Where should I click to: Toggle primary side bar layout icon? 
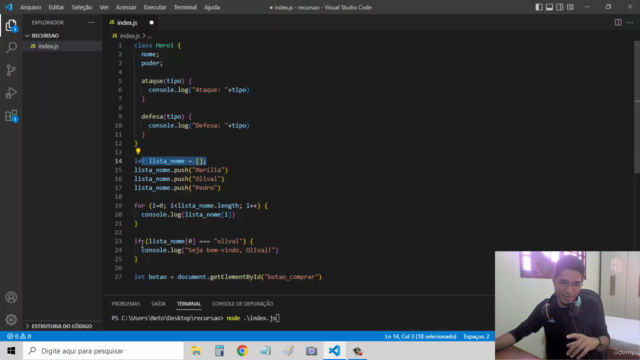[x=539, y=7]
